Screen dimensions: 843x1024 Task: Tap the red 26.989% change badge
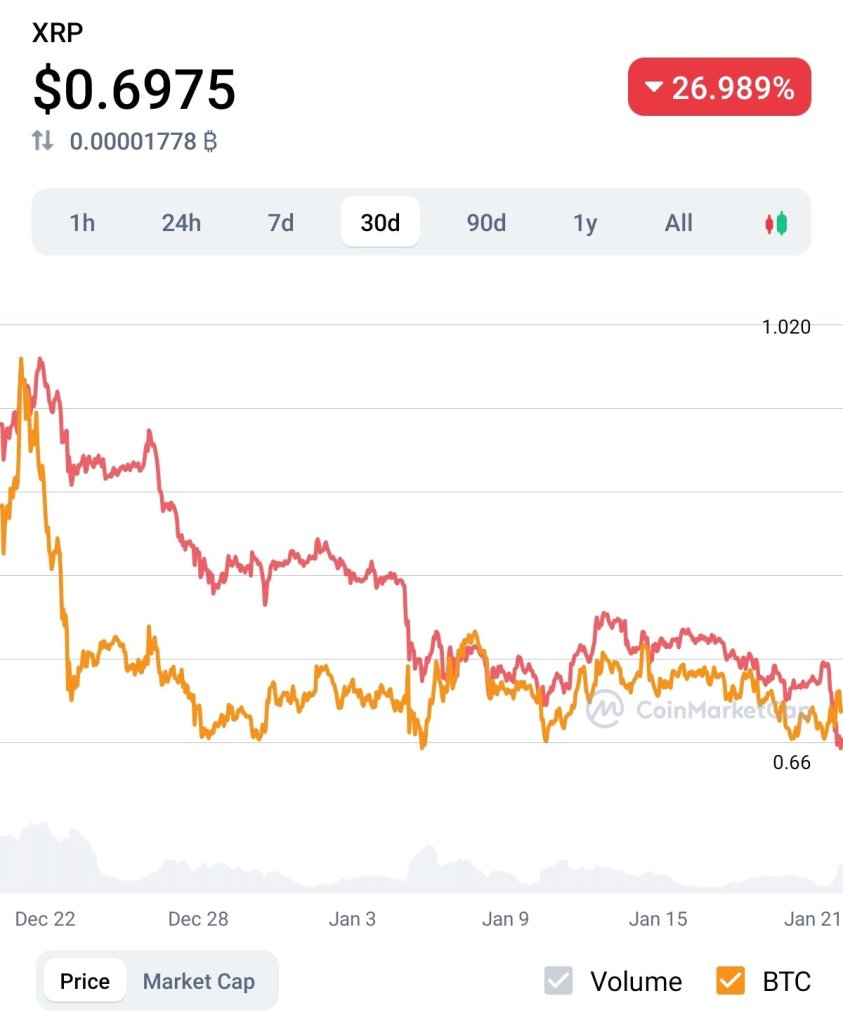[x=719, y=88]
